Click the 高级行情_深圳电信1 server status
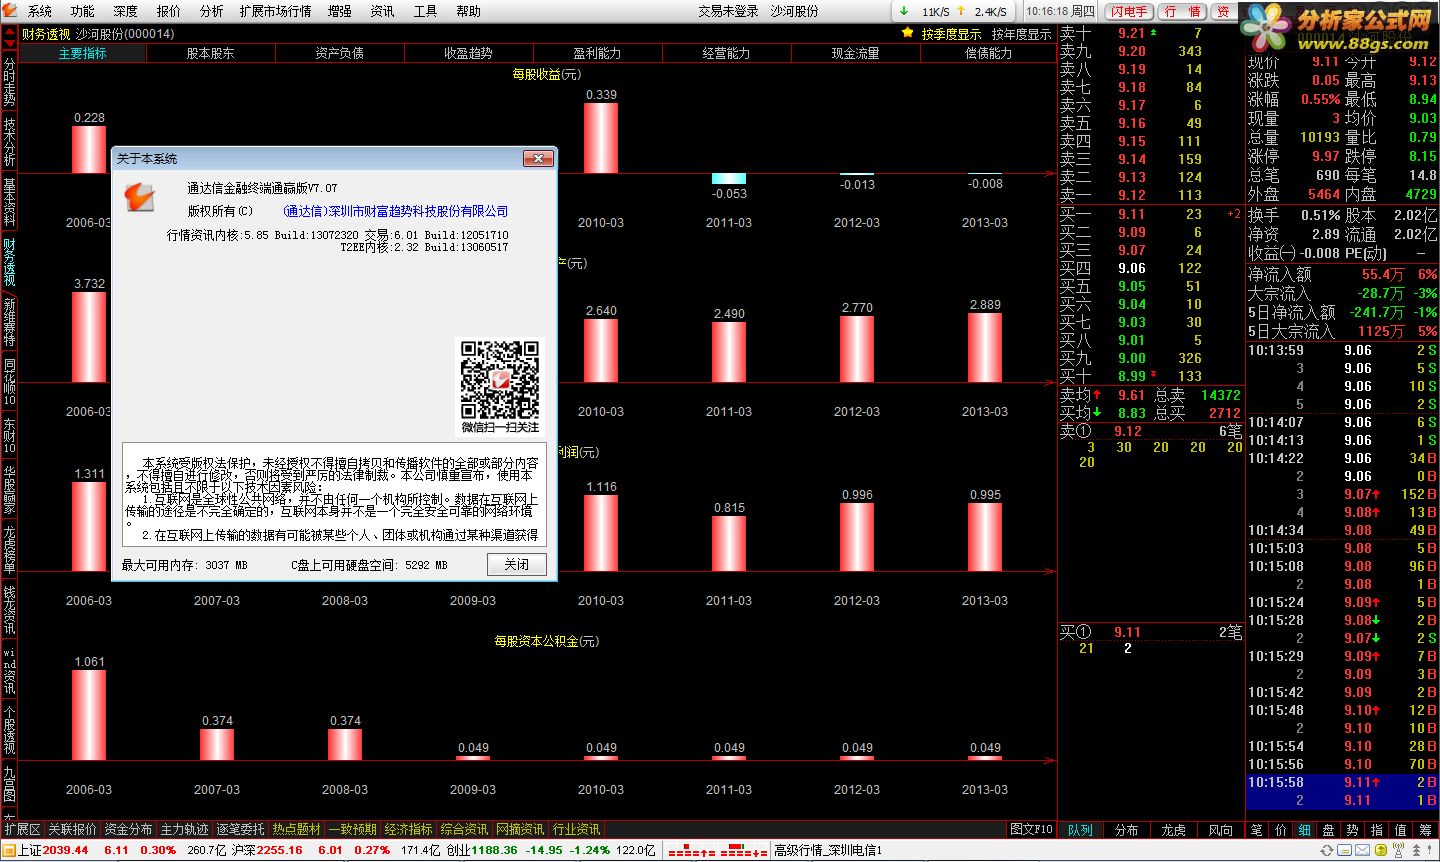This screenshot has width=1440, height=862. click(x=828, y=850)
